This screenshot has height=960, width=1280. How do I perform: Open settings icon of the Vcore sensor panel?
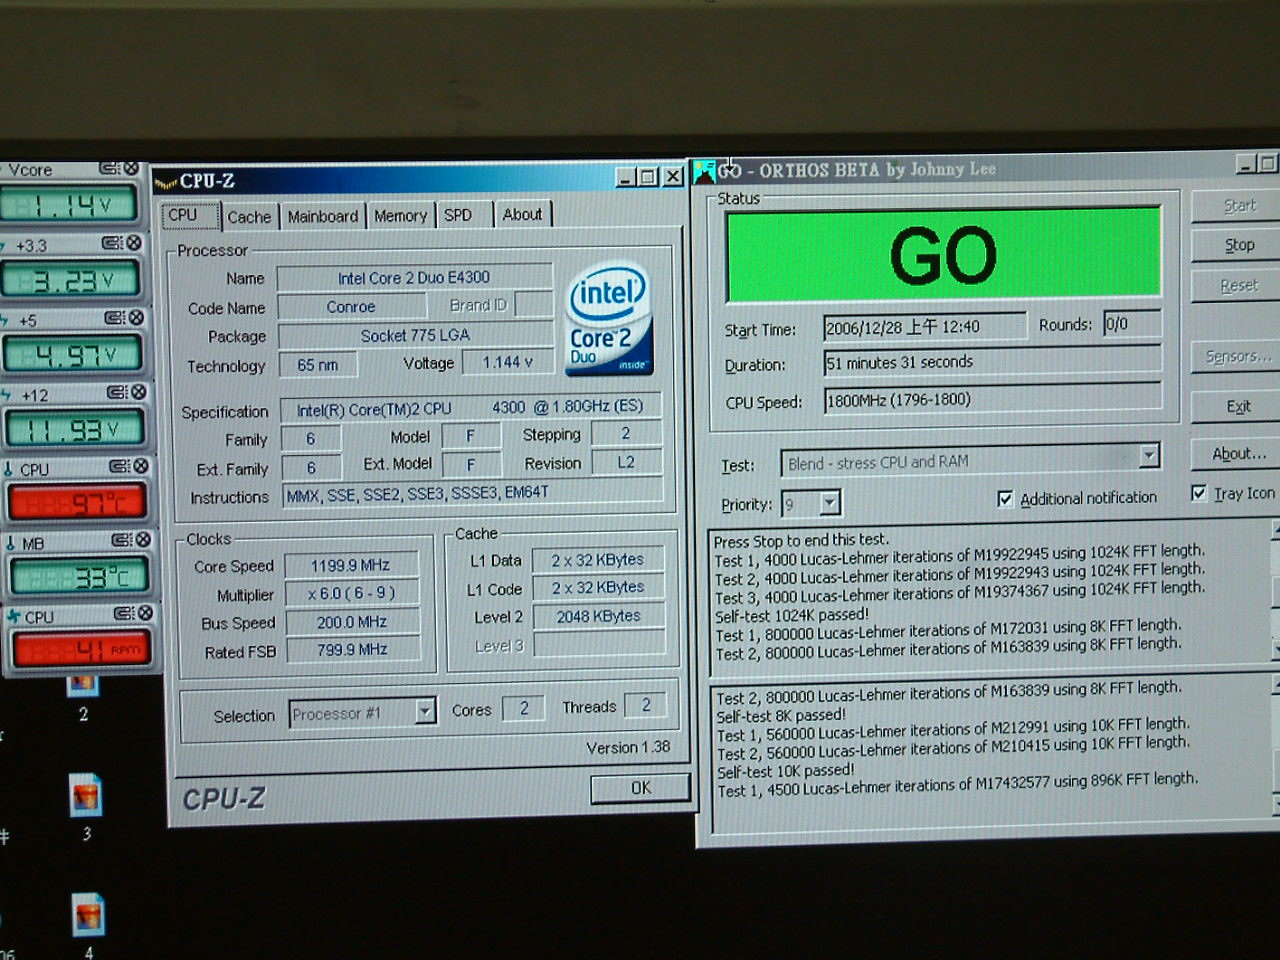109,168
